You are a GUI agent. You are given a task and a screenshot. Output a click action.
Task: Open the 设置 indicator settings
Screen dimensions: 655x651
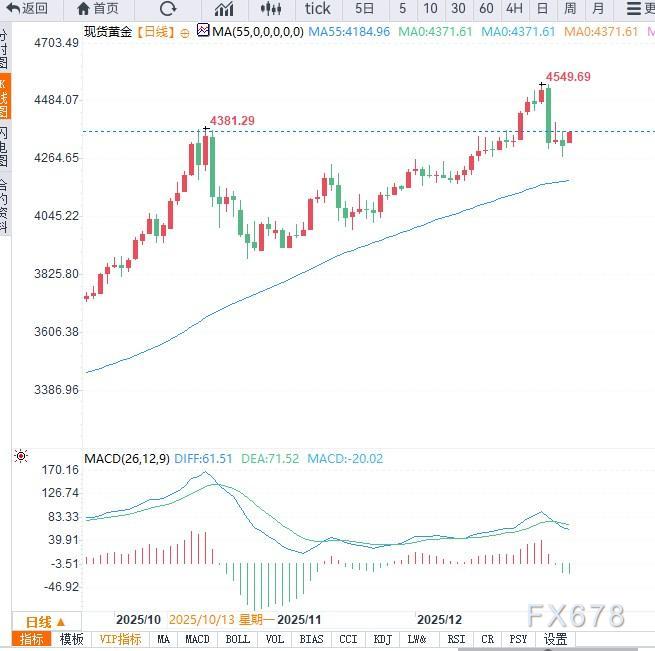pos(555,640)
